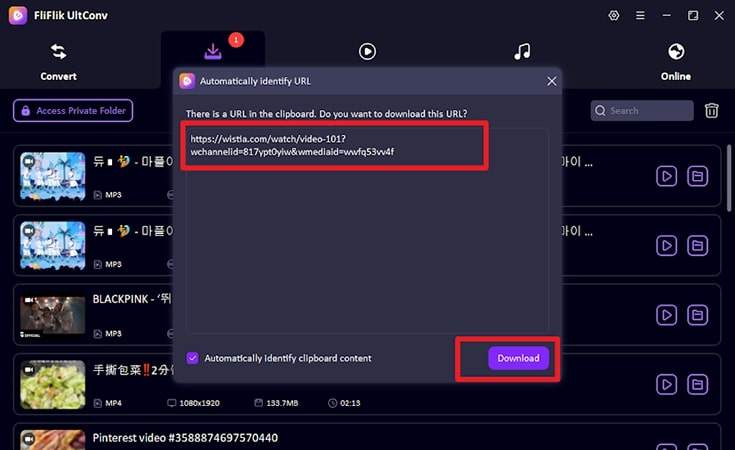Image resolution: width=735 pixels, height=450 pixels.
Task: Play the first MP3 item
Action: (666, 176)
